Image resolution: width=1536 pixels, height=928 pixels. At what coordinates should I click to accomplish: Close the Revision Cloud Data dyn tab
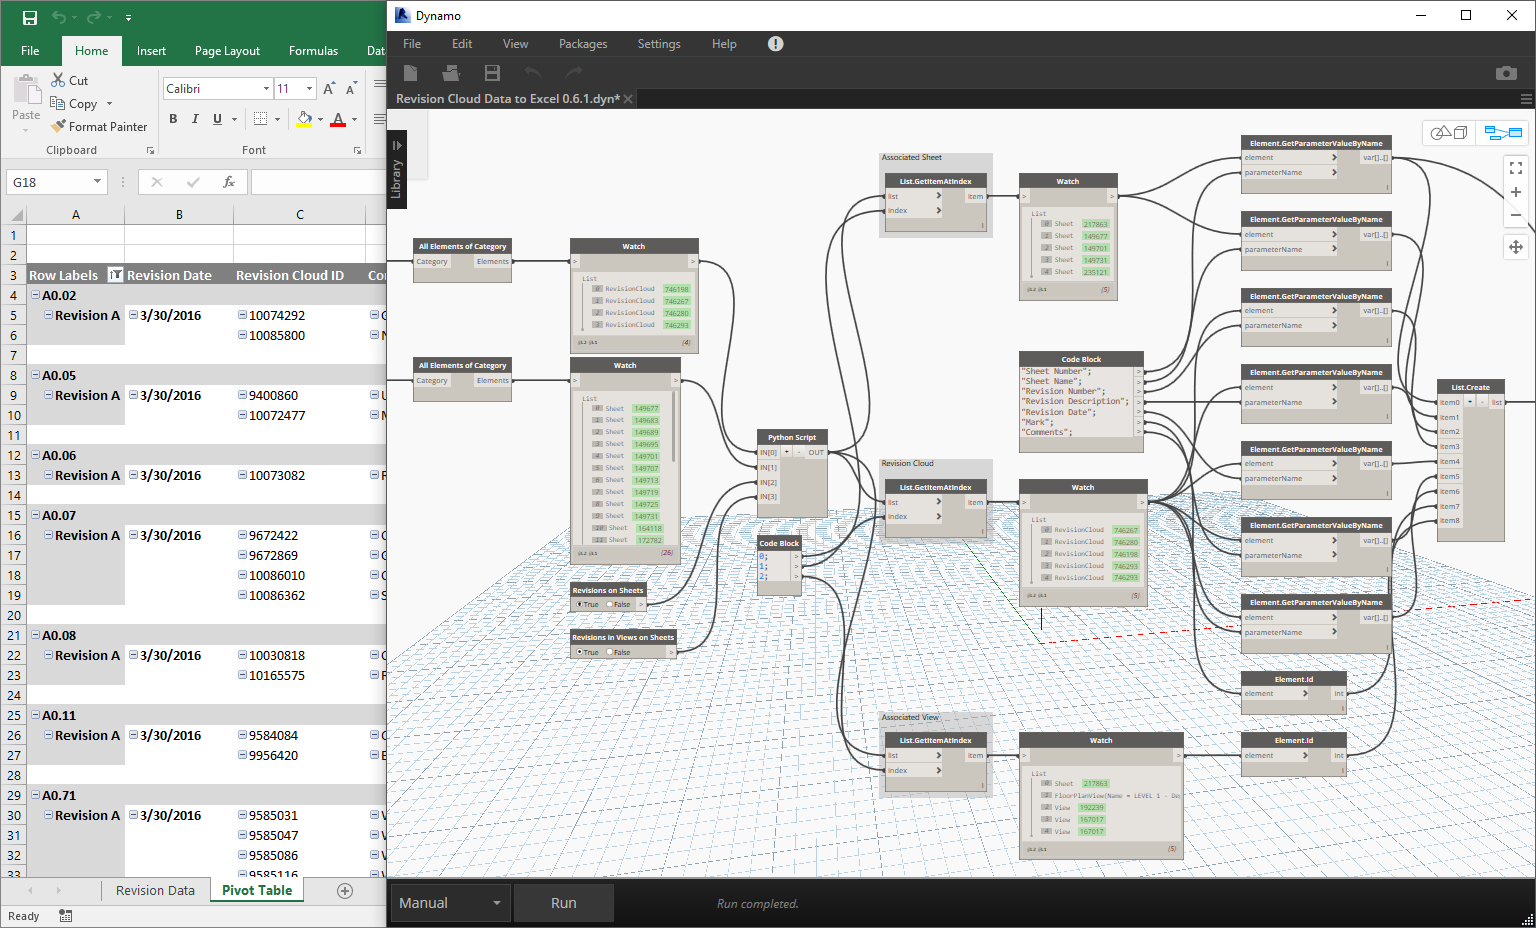pos(628,99)
